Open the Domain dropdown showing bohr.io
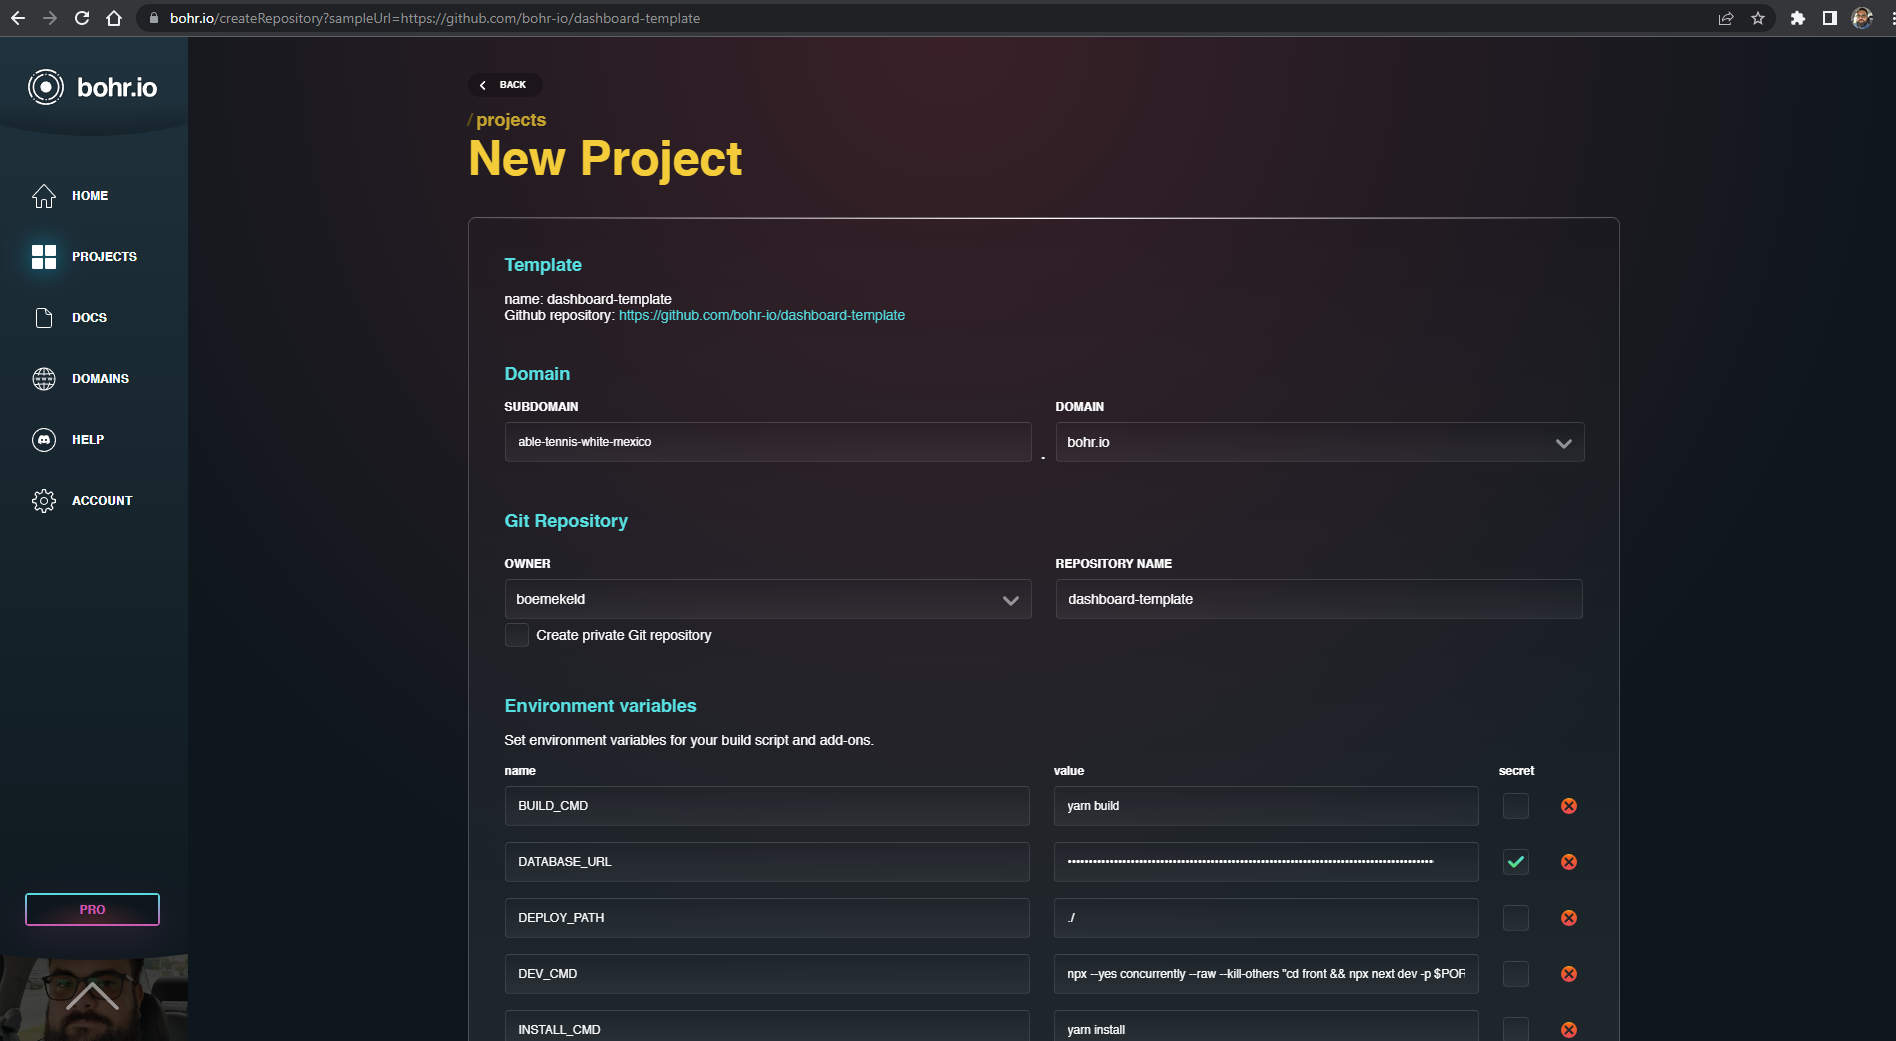This screenshot has height=1041, width=1896. 1320,442
